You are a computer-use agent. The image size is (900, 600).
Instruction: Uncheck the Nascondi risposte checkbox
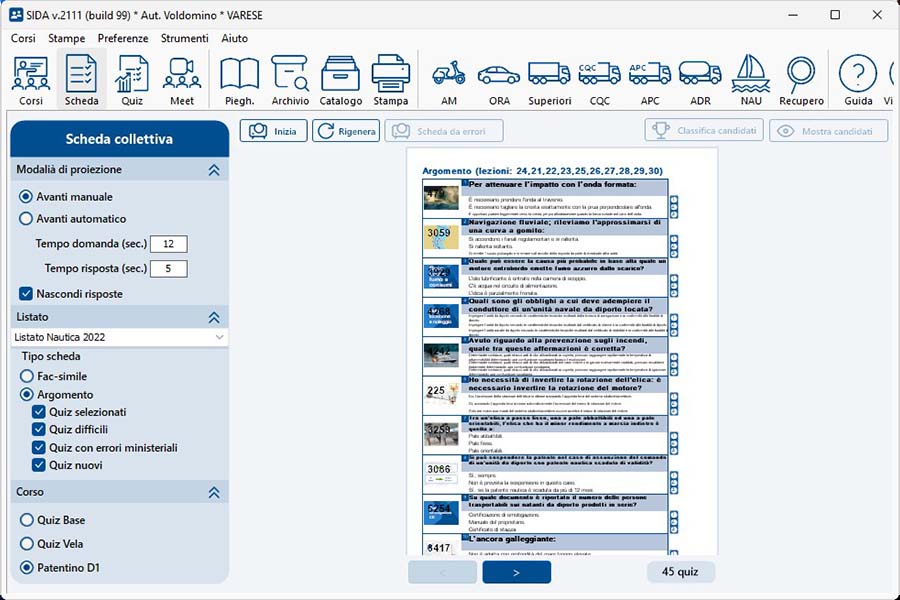[x=27, y=294]
